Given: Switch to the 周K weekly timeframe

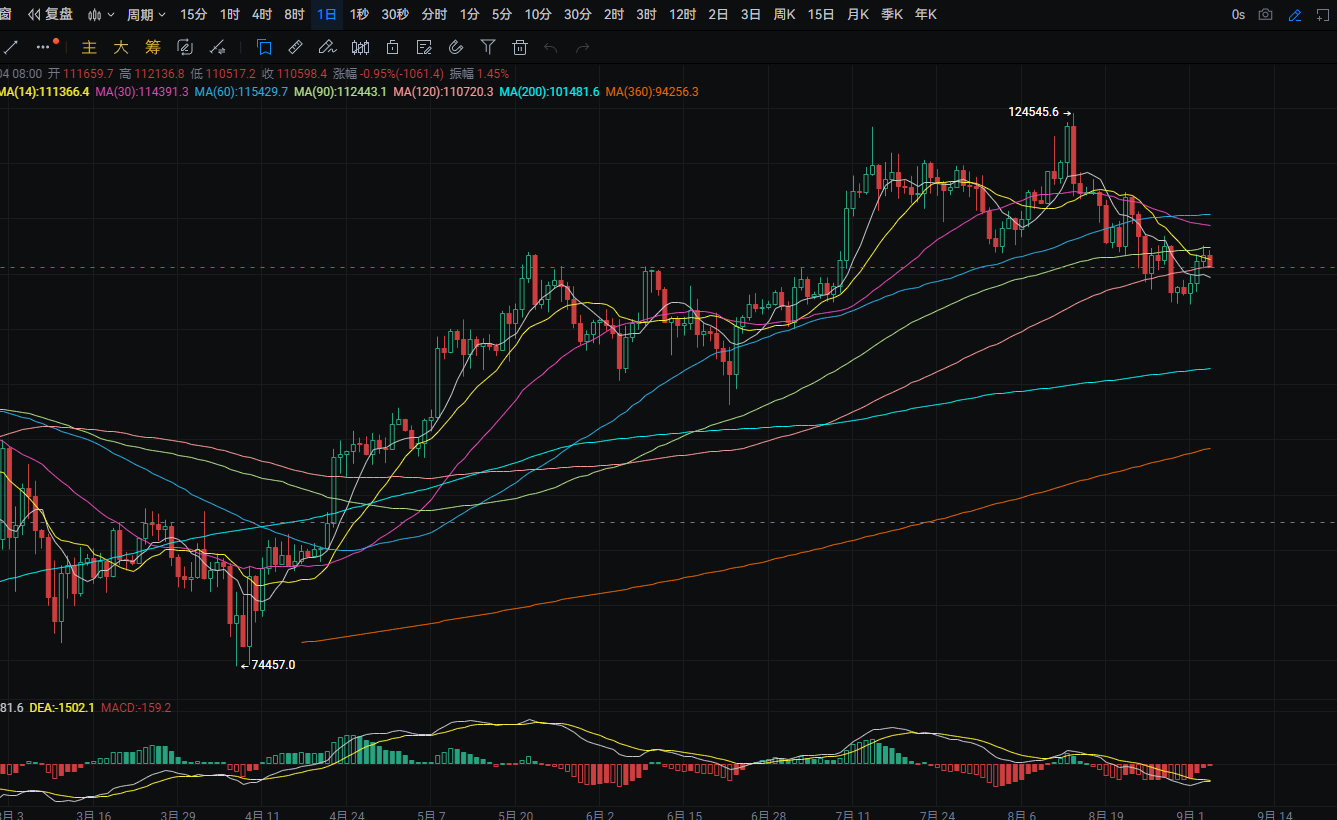Looking at the screenshot, I should [x=785, y=15].
